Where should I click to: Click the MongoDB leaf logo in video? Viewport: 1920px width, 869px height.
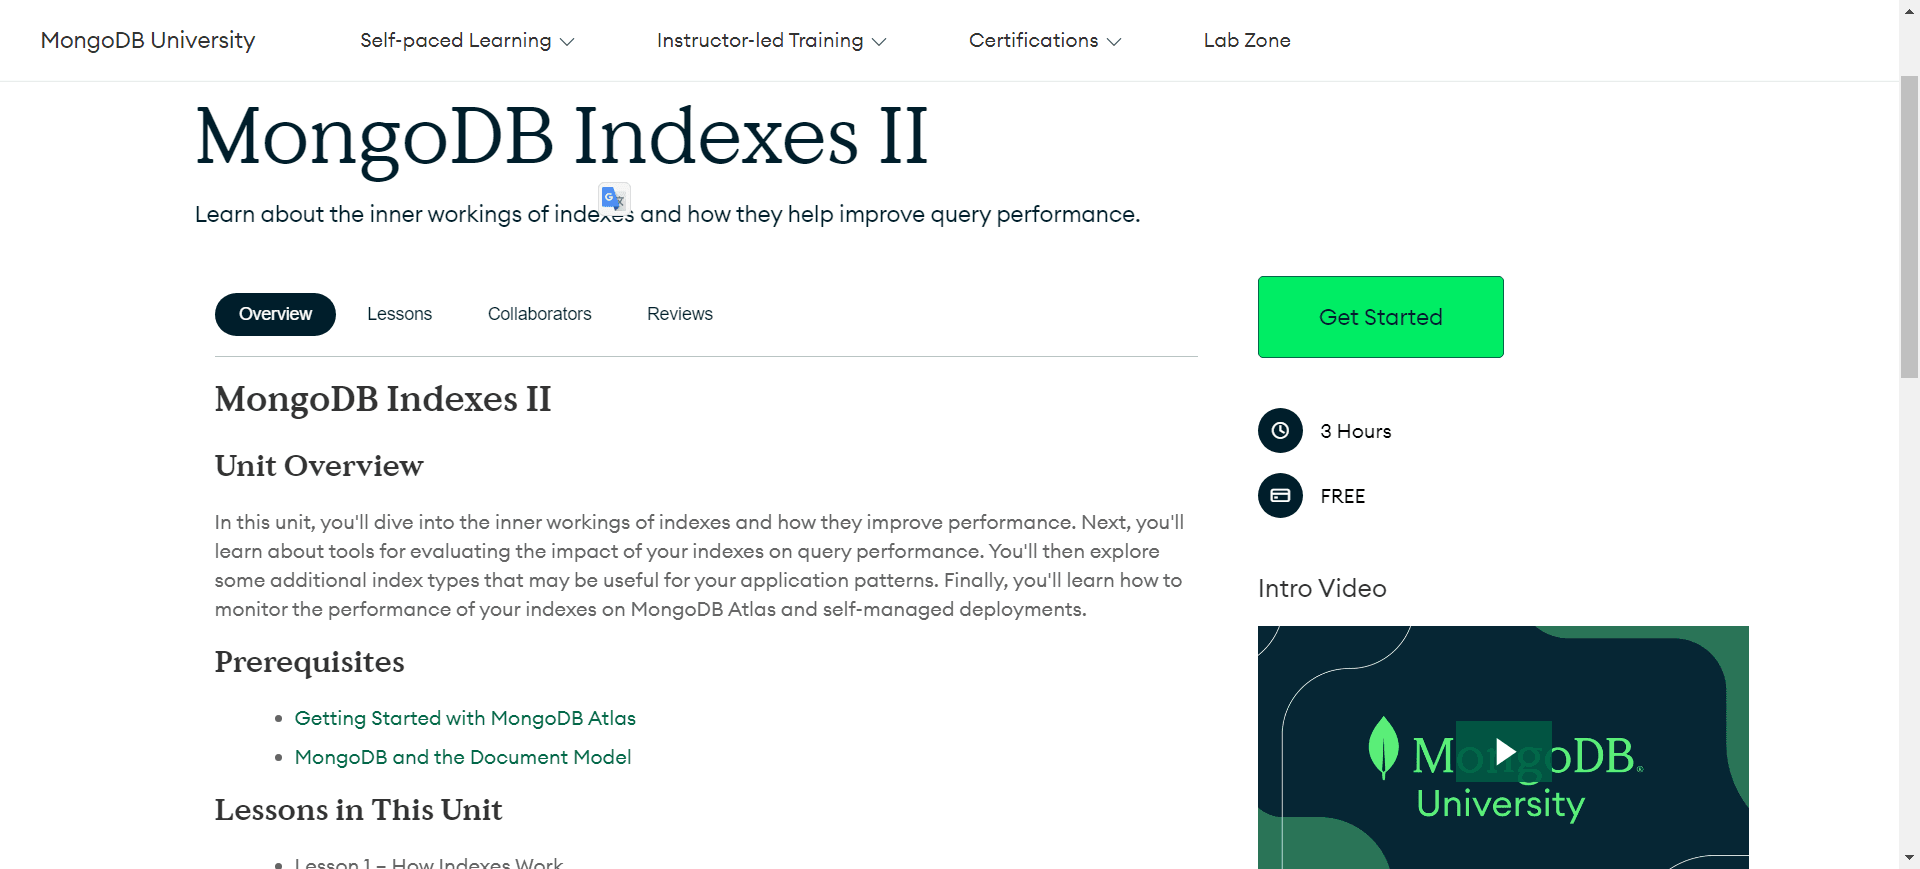pos(1383,748)
